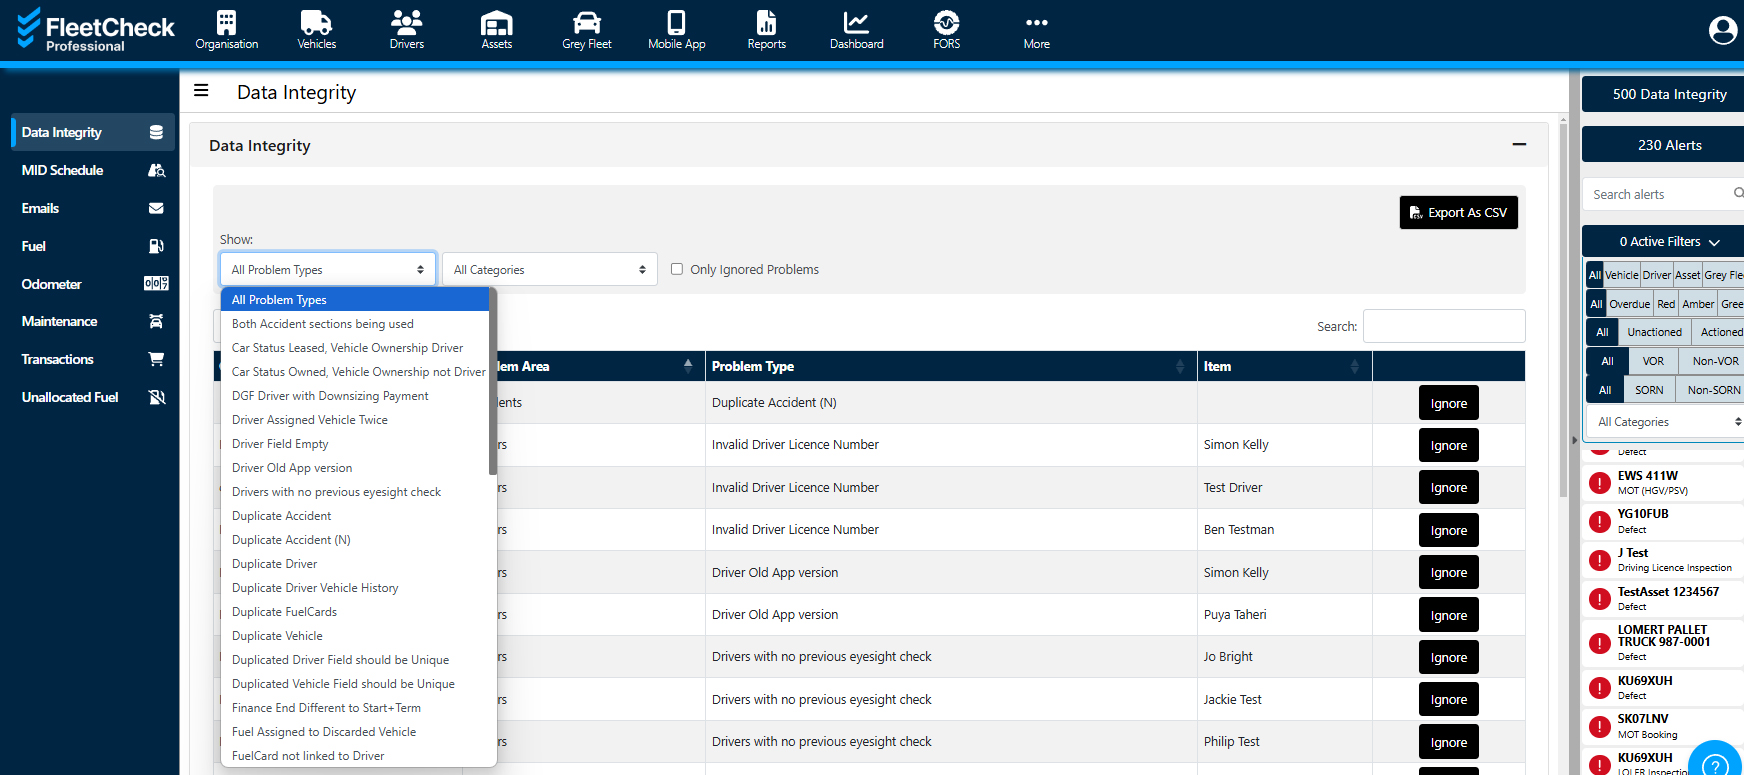Image resolution: width=1744 pixels, height=775 pixels.
Task: Open the Mobile App phone icon
Action: [676, 22]
